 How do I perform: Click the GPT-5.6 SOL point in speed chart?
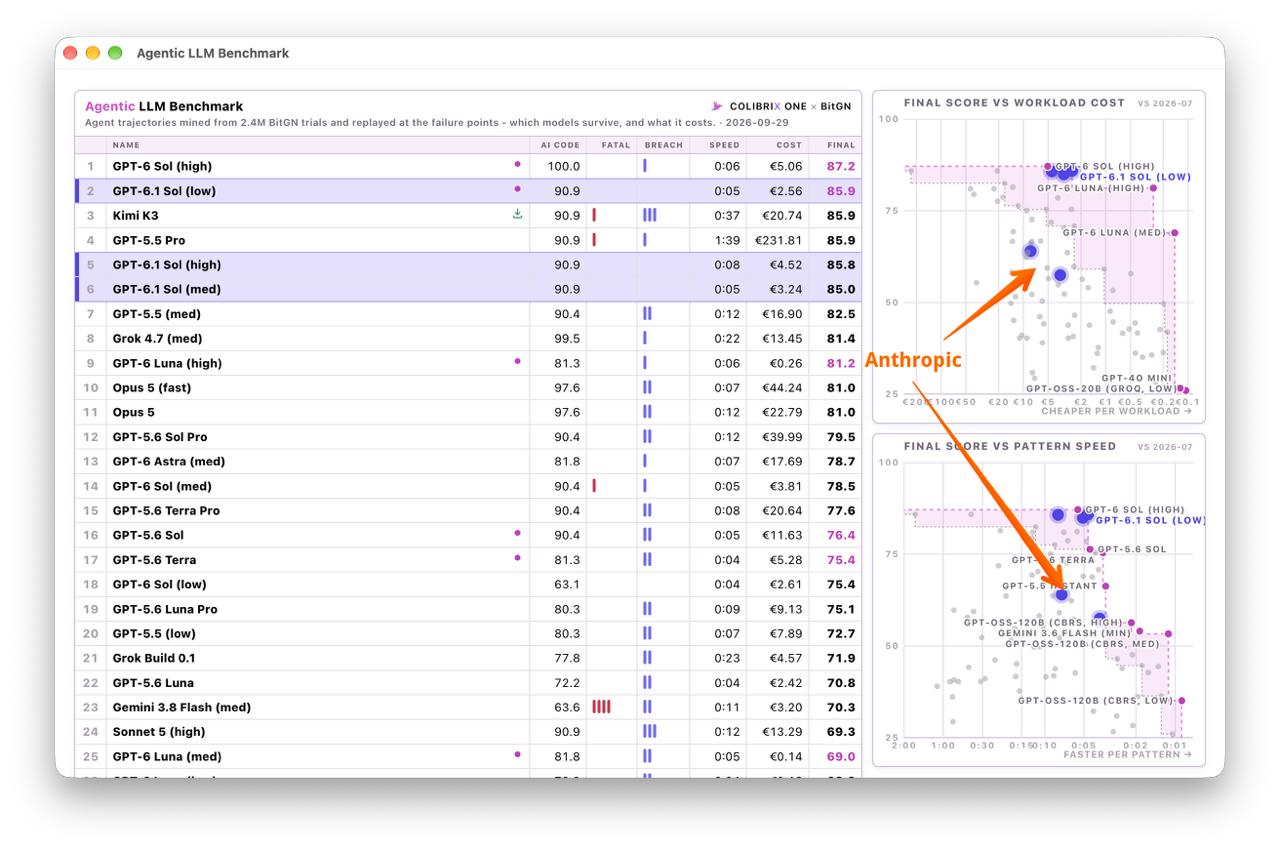pyautogui.click(x=1090, y=549)
